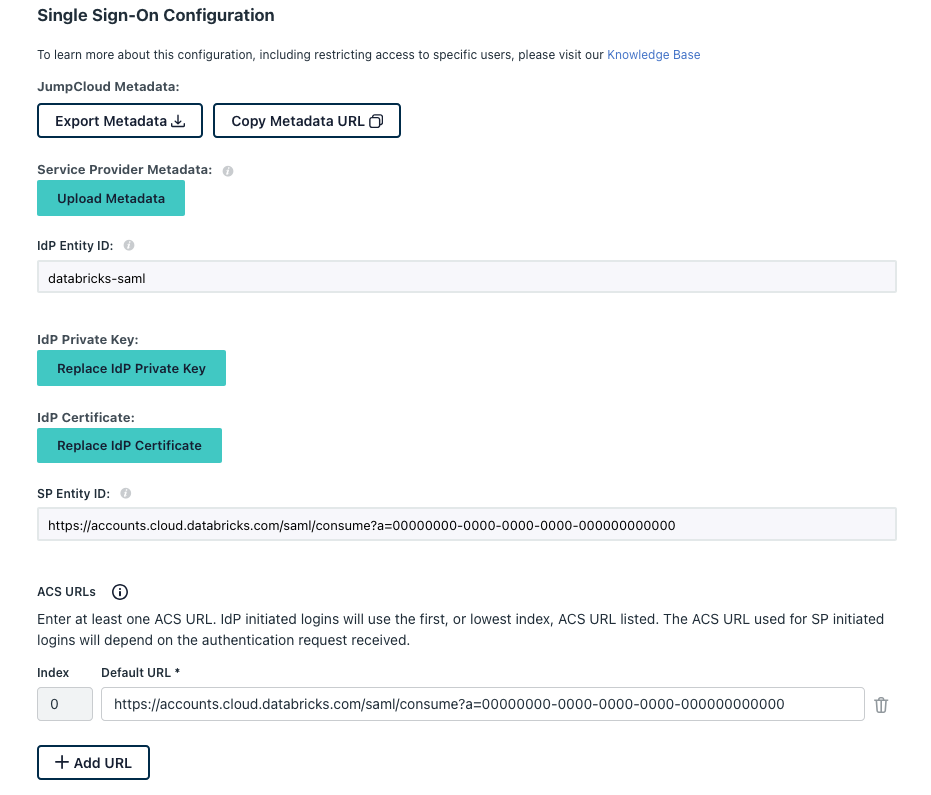Click the plus icon on Add URL
Viewport: 931px width, 795px height.
(62, 763)
